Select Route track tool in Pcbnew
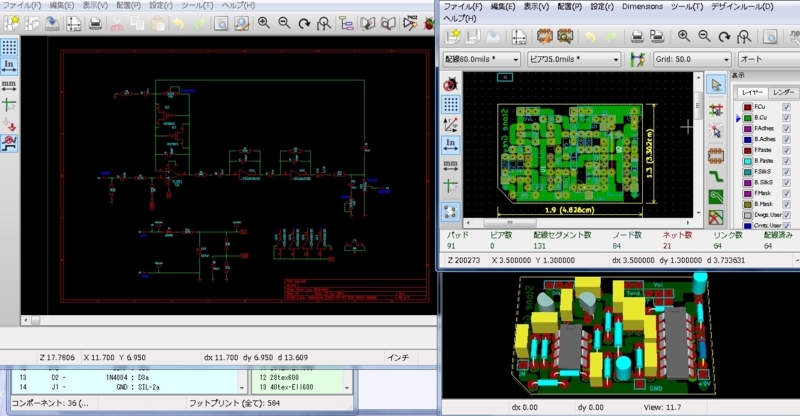Viewport: 800px width, 416px height. coord(716,177)
